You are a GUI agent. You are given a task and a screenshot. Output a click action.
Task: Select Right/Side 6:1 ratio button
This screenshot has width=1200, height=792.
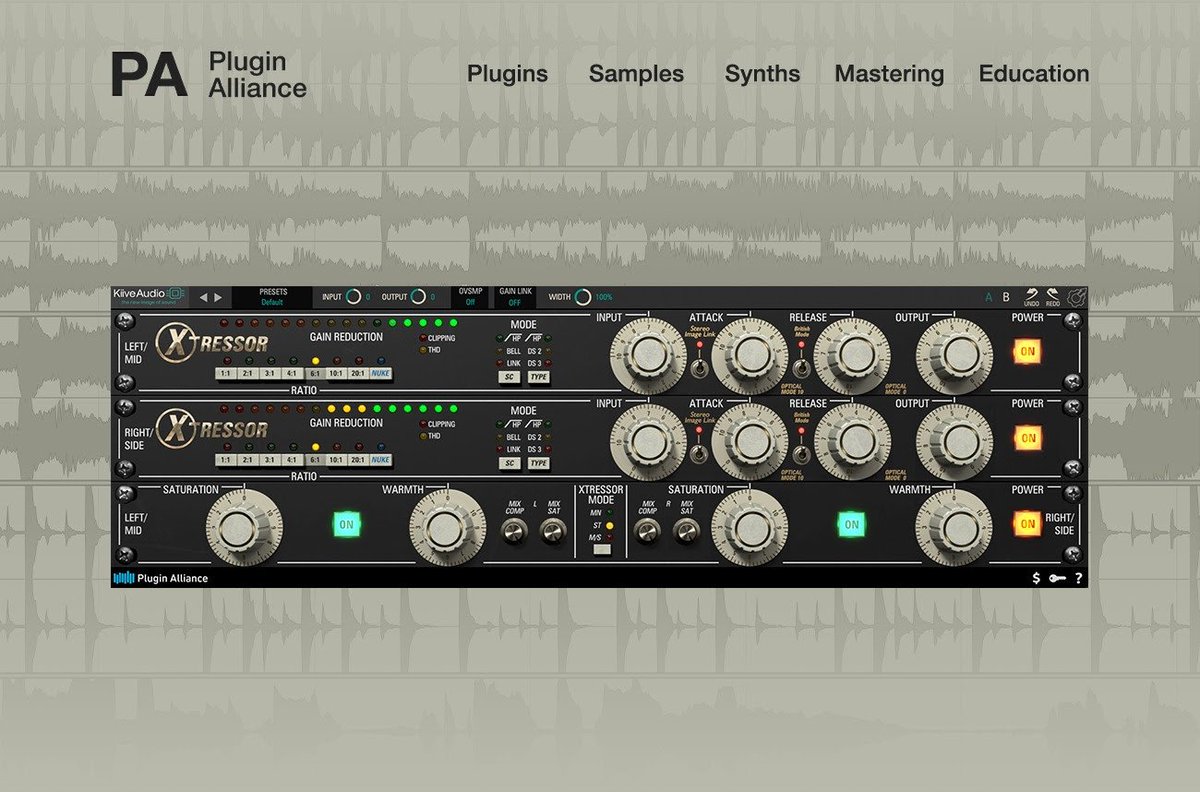tap(314, 460)
